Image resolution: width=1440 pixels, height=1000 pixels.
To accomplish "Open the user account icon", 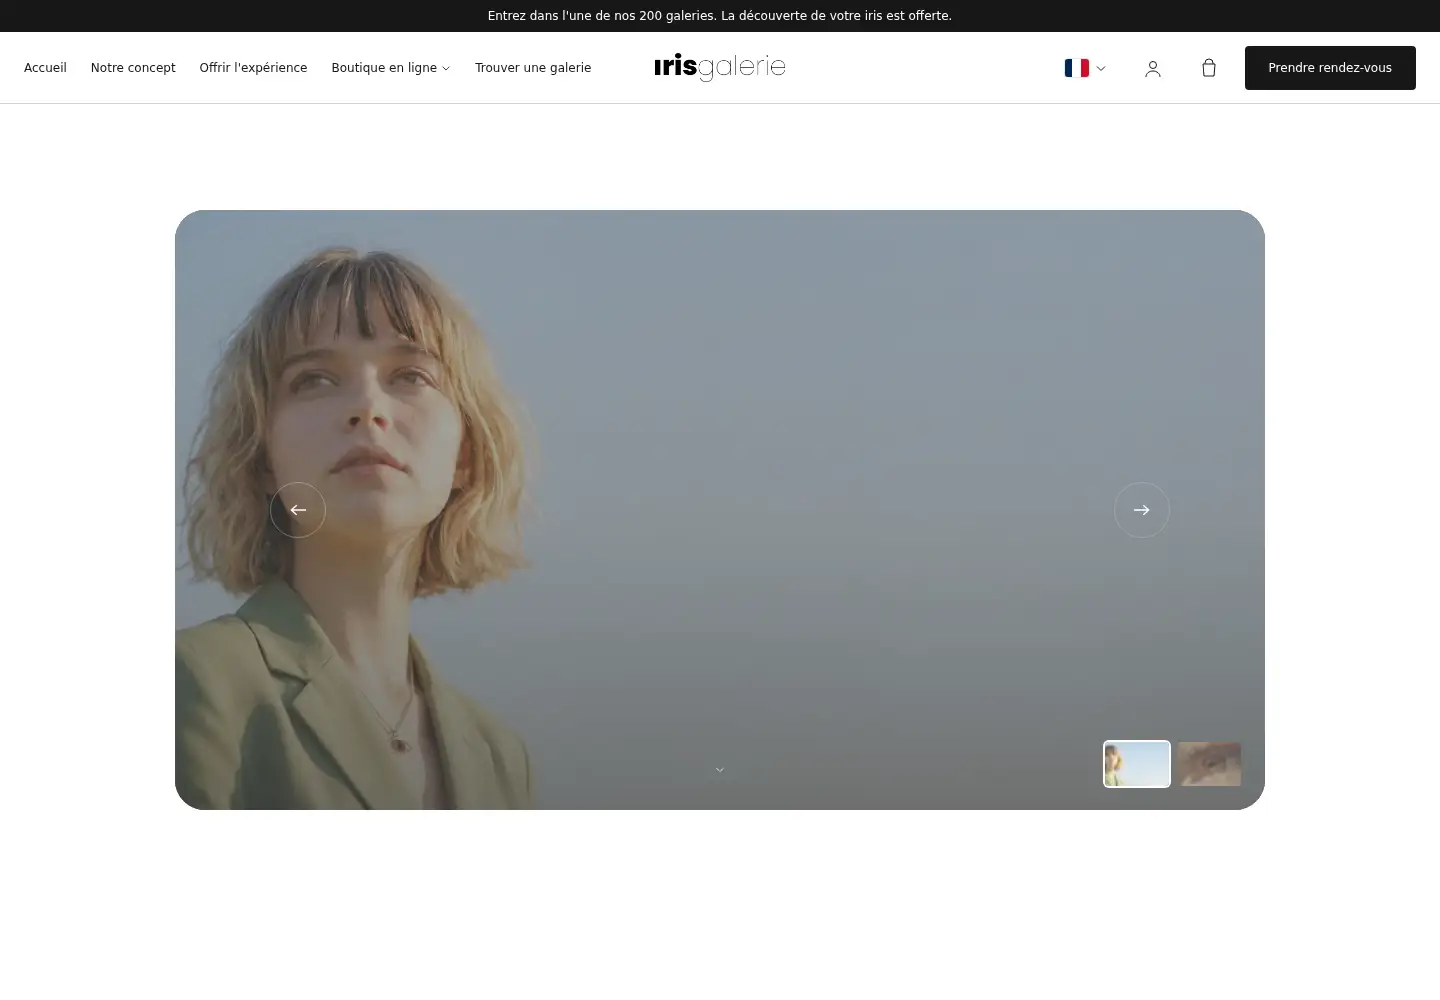I will click(1153, 68).
